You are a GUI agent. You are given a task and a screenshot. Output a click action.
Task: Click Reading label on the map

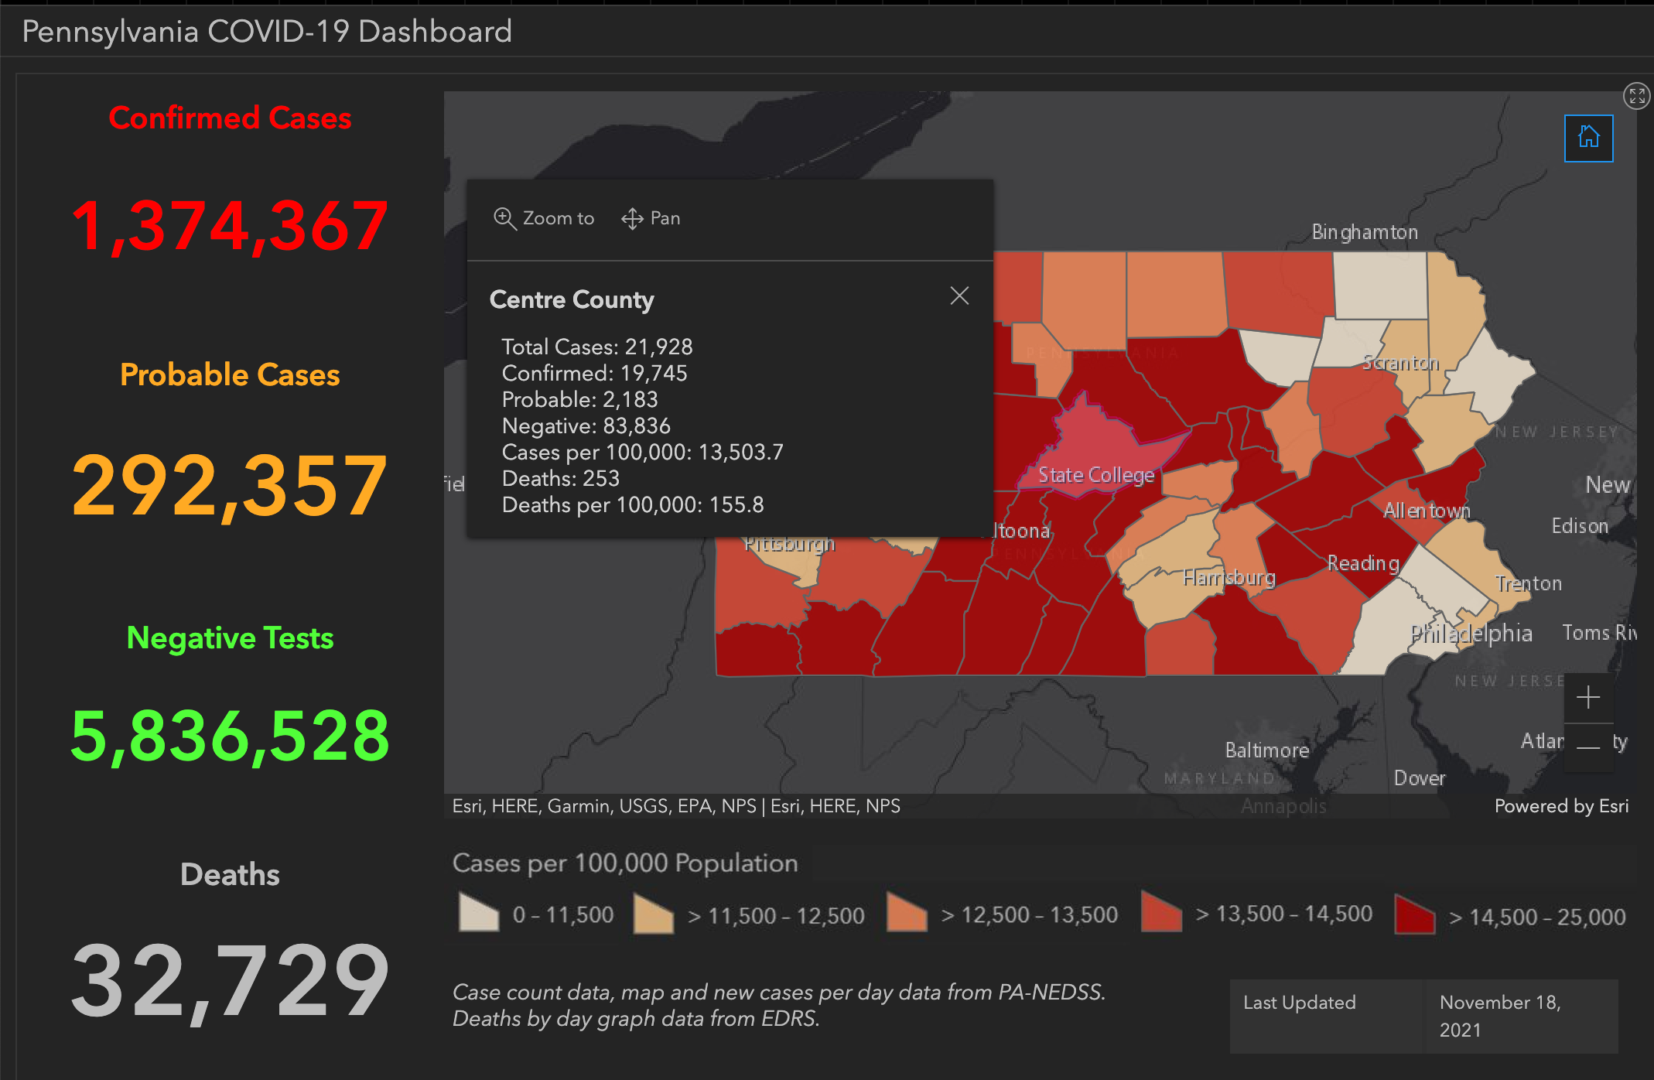pos(1363,564)
